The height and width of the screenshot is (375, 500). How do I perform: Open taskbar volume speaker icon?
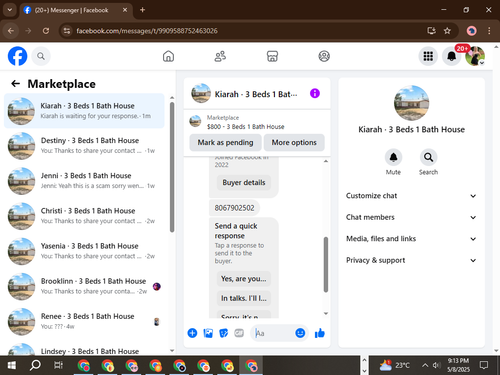point(436,365)
